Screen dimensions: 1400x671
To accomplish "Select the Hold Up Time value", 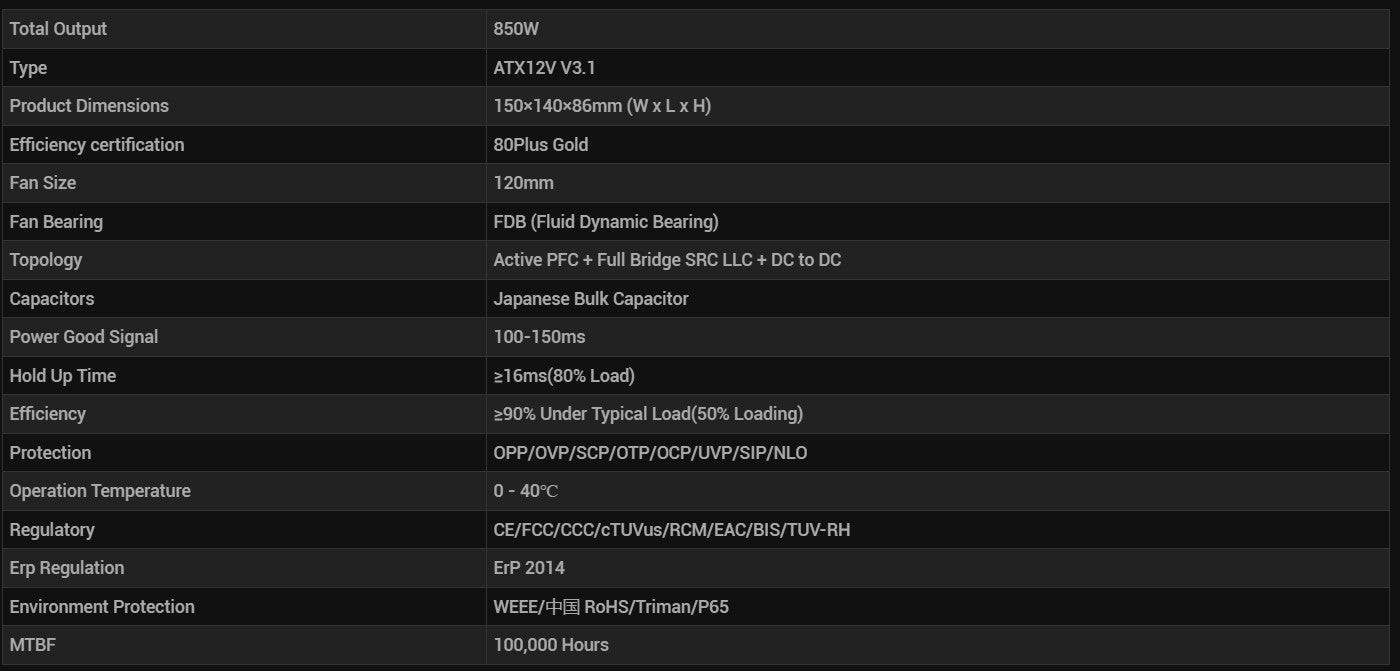I will (564, 376).
